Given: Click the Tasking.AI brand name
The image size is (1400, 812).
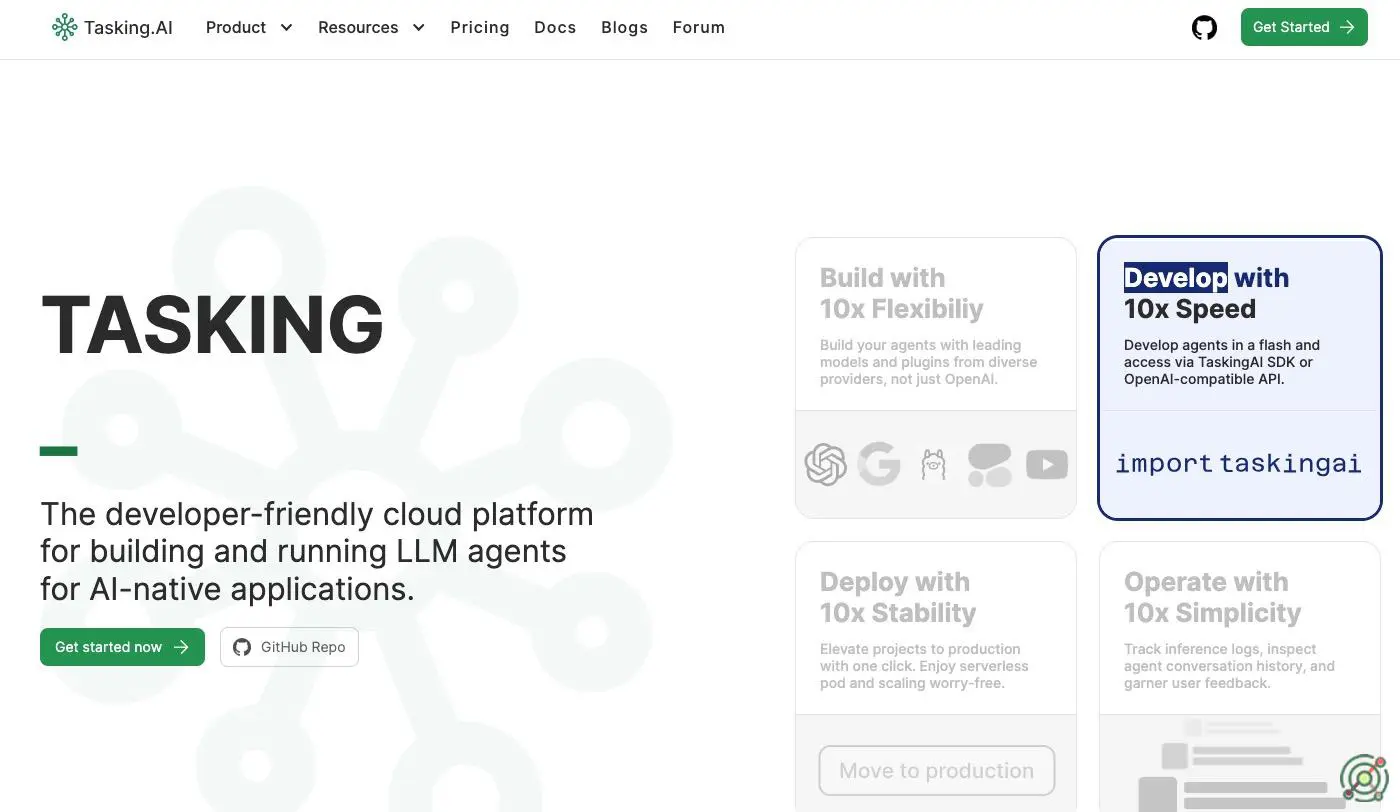Looking at the screenshot, I should click(128, 27).
